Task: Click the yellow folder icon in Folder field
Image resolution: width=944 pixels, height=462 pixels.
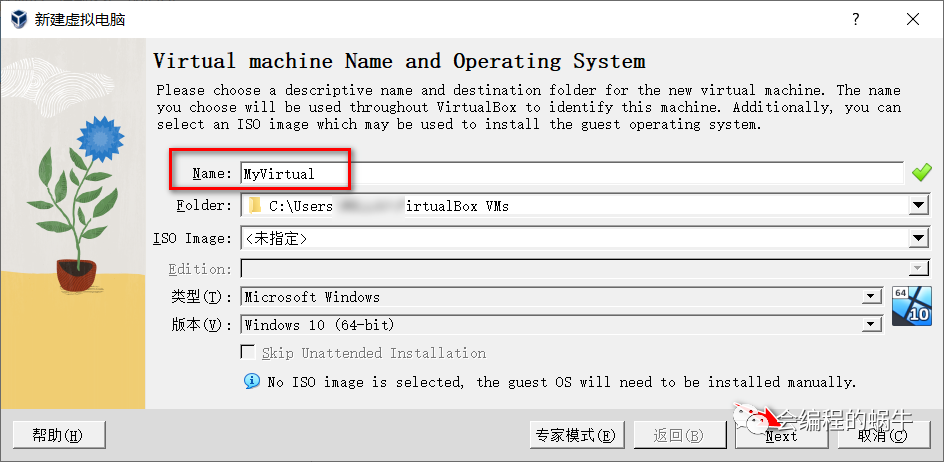Action: [255, 206]
